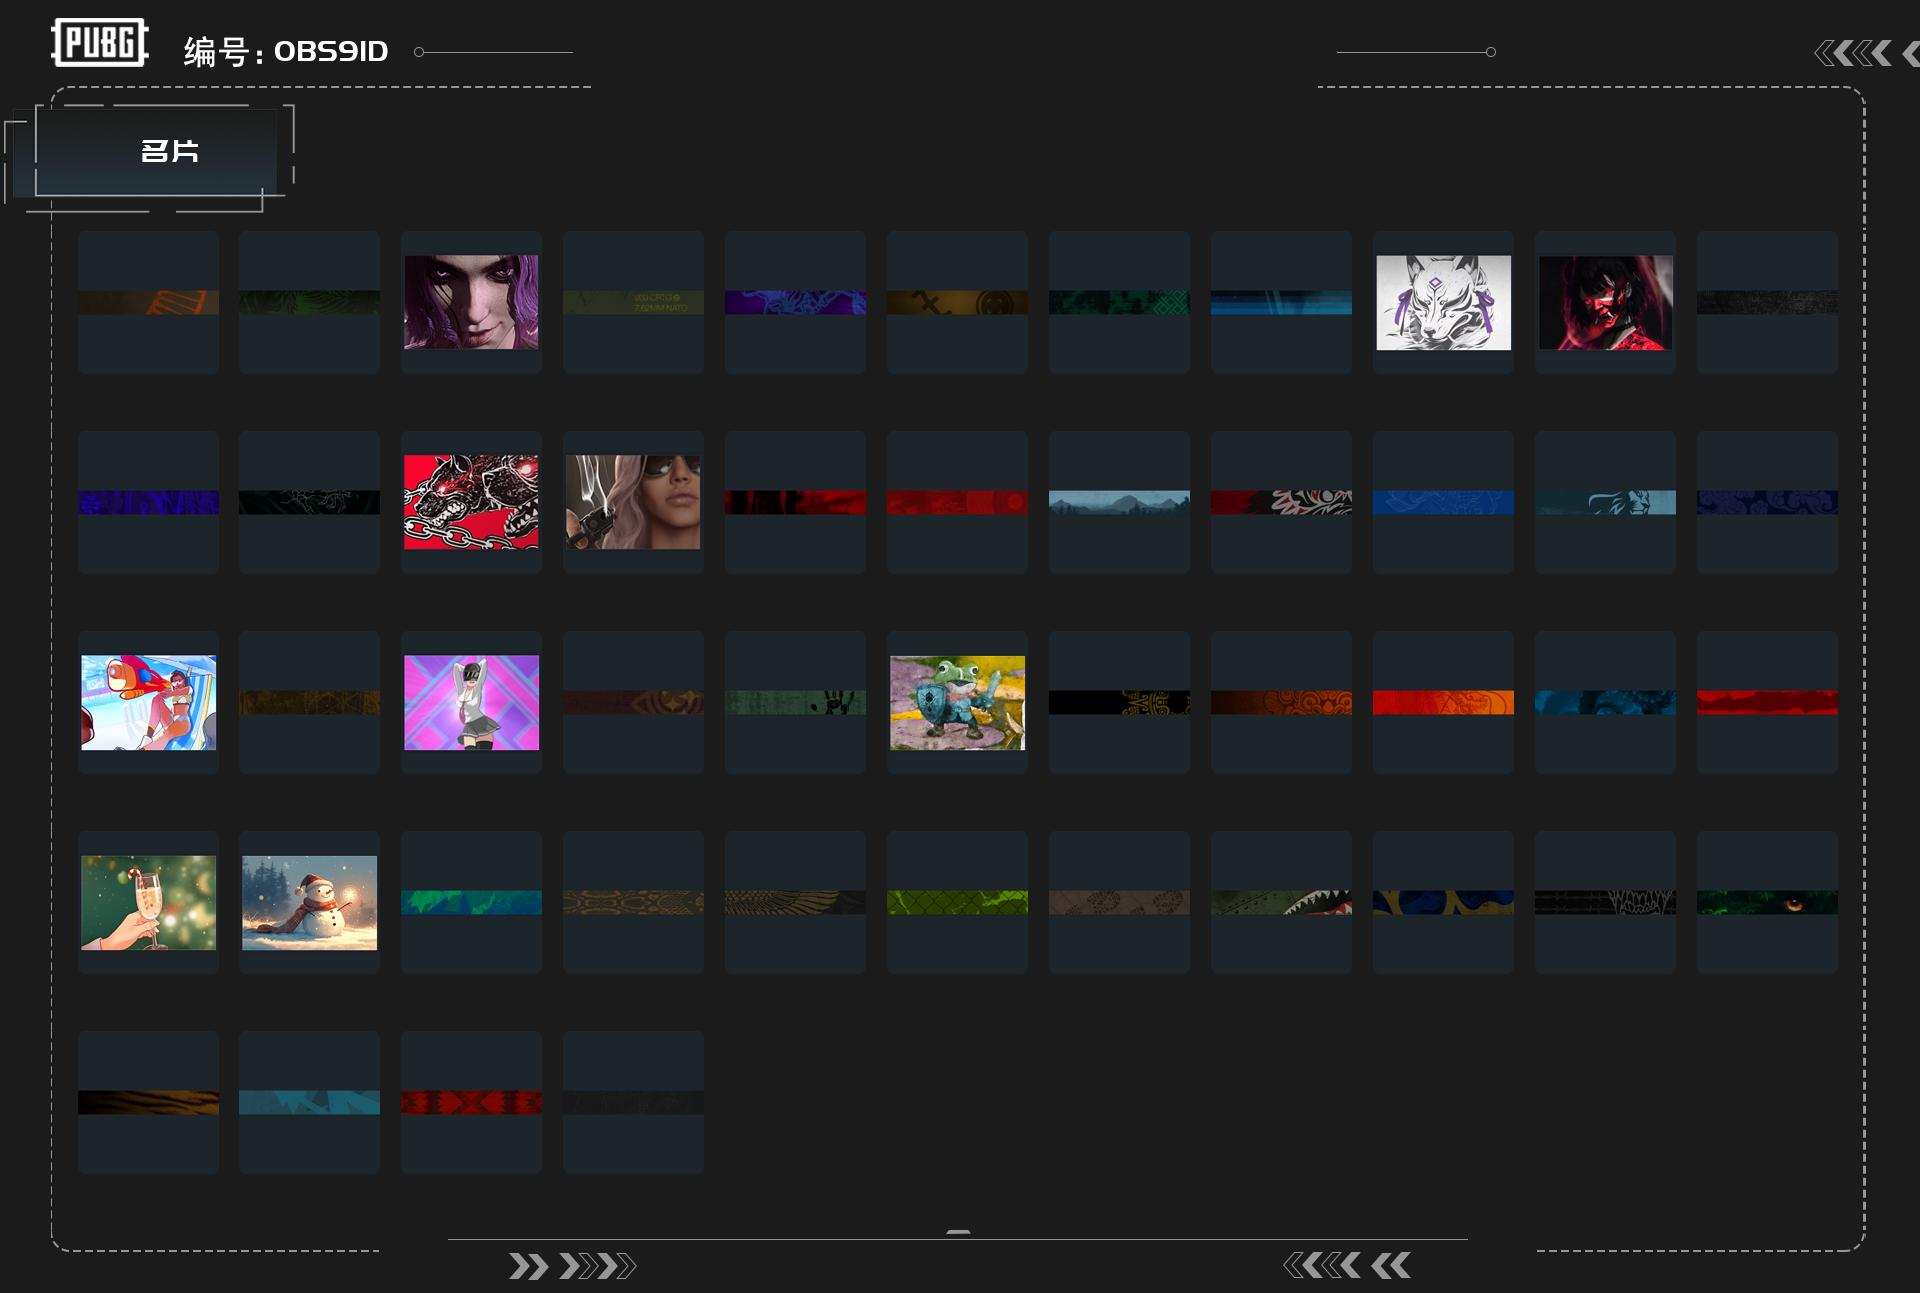Image resolution: width=1920 pixels, height=1293 pixels.
Task: Choose the olive 7.62MM NATO nameplate
Action: [x=633, y=302]
